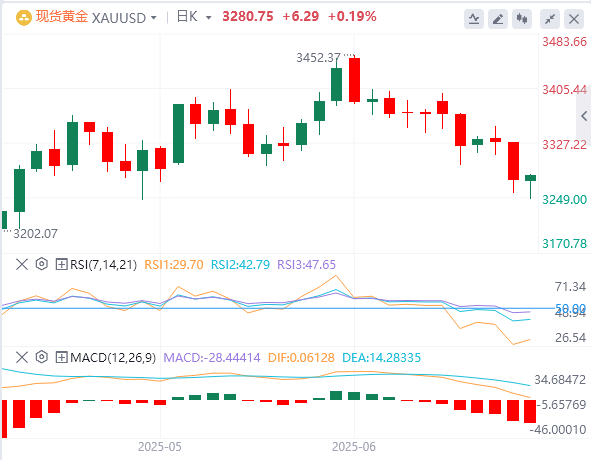
Task: Expand side panel with left chevron
Action: 584,116
